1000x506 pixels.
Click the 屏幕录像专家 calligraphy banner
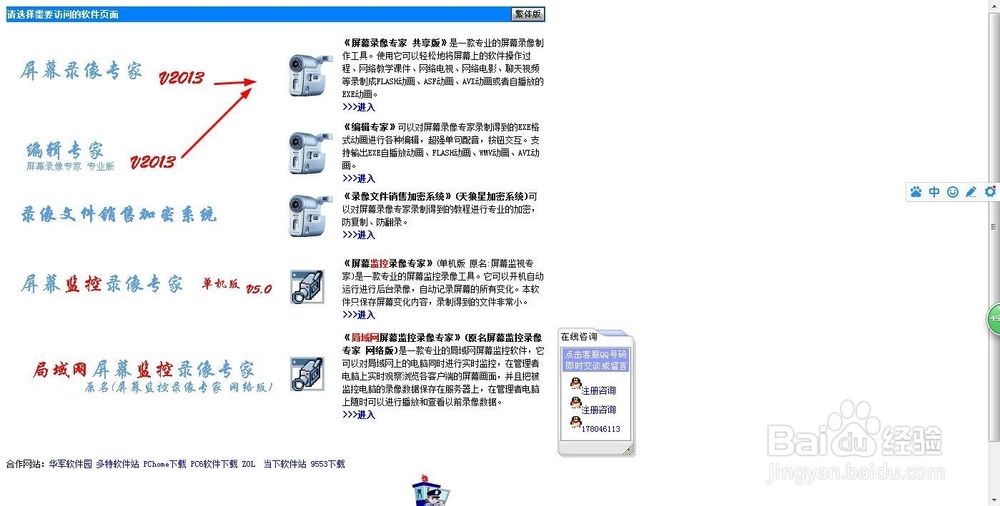[x=81, y=70]
